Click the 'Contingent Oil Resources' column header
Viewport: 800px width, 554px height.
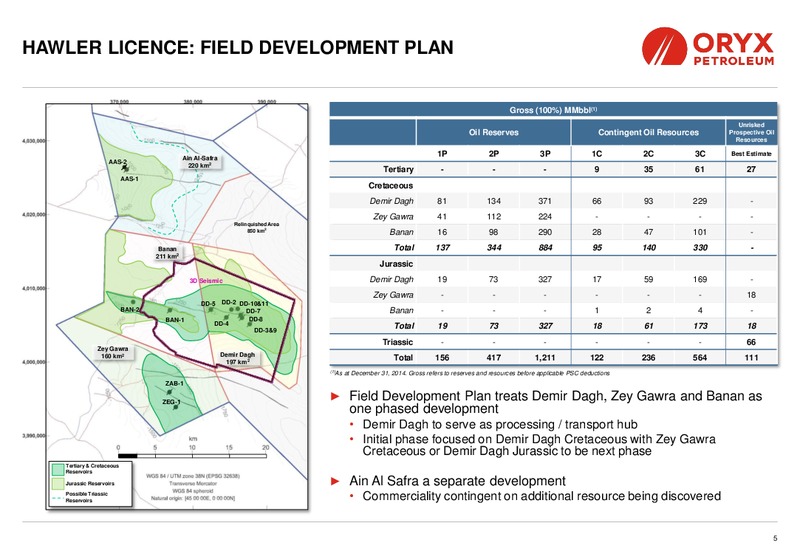click(648, 132)
